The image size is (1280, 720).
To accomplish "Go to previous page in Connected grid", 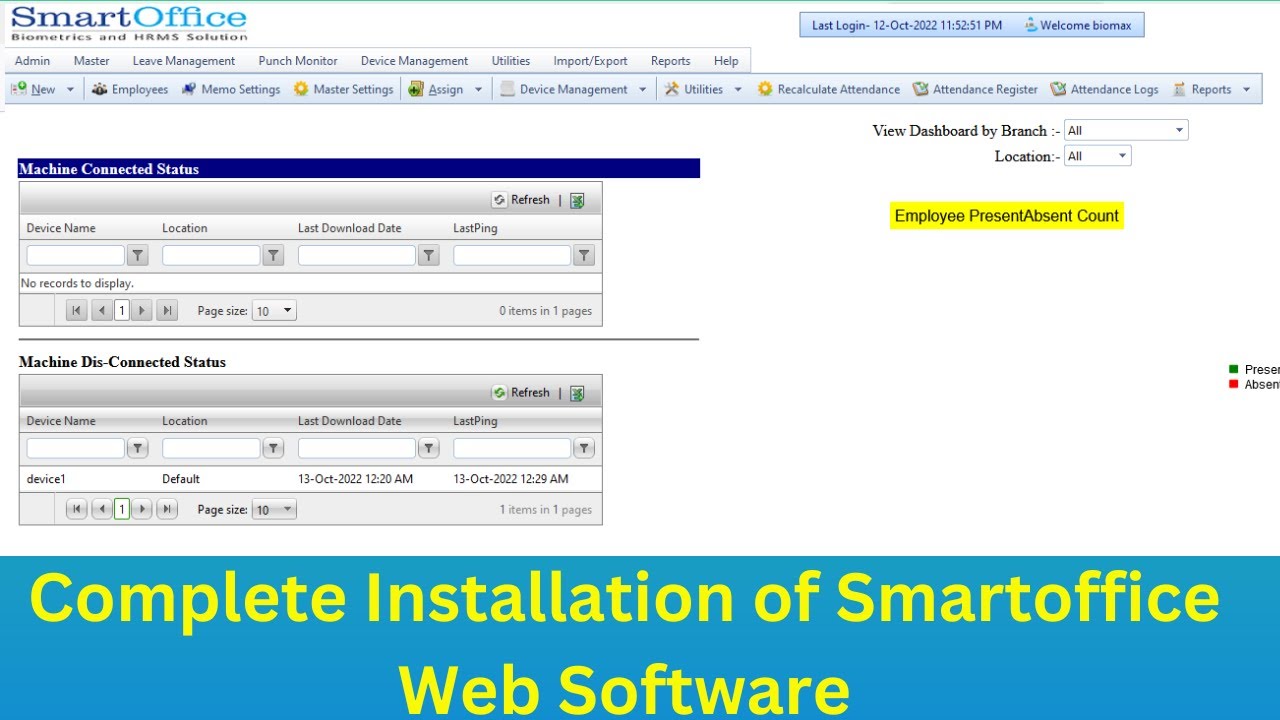I will pos(101,311).
